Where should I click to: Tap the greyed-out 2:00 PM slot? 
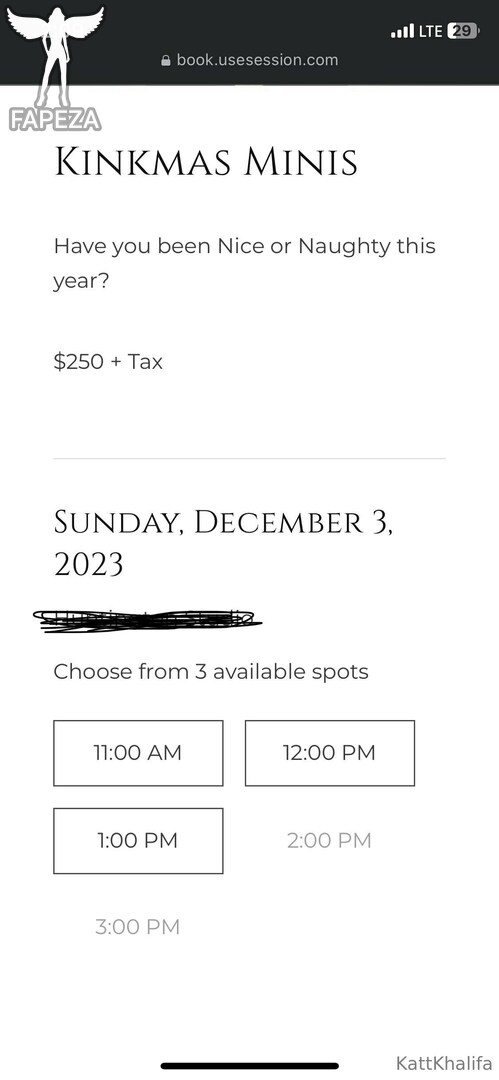pyautogui.click(x=329, y=840)
